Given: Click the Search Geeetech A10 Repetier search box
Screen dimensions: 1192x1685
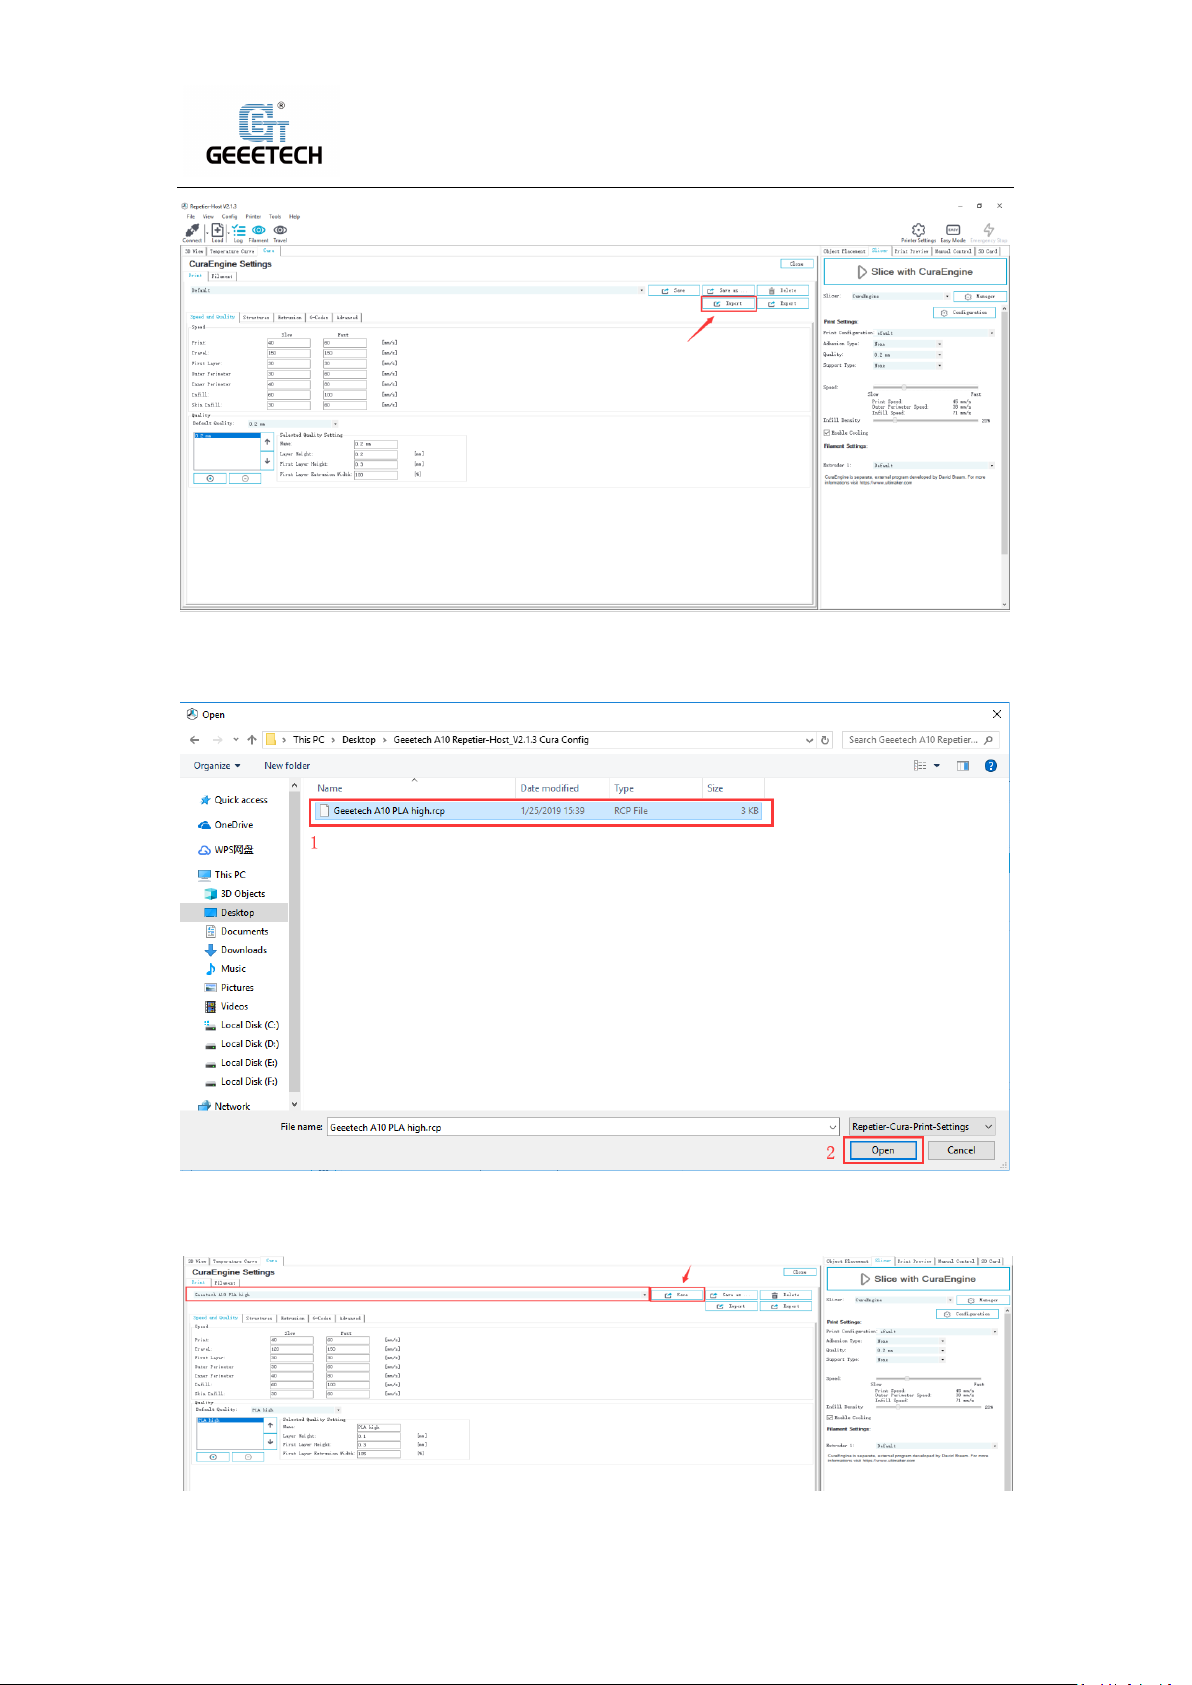Looking at the screenshot, I should click(920, 740).
